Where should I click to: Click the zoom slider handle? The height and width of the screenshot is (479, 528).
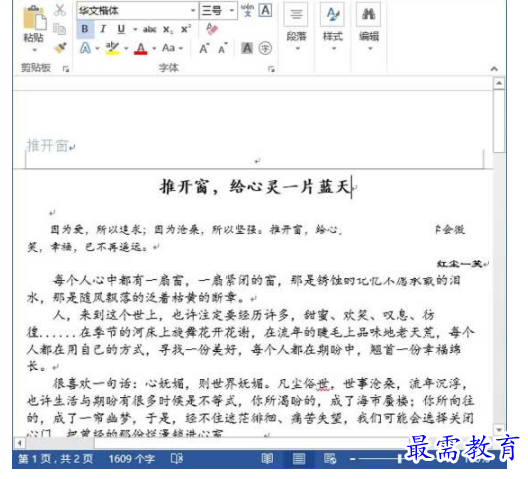399,459
